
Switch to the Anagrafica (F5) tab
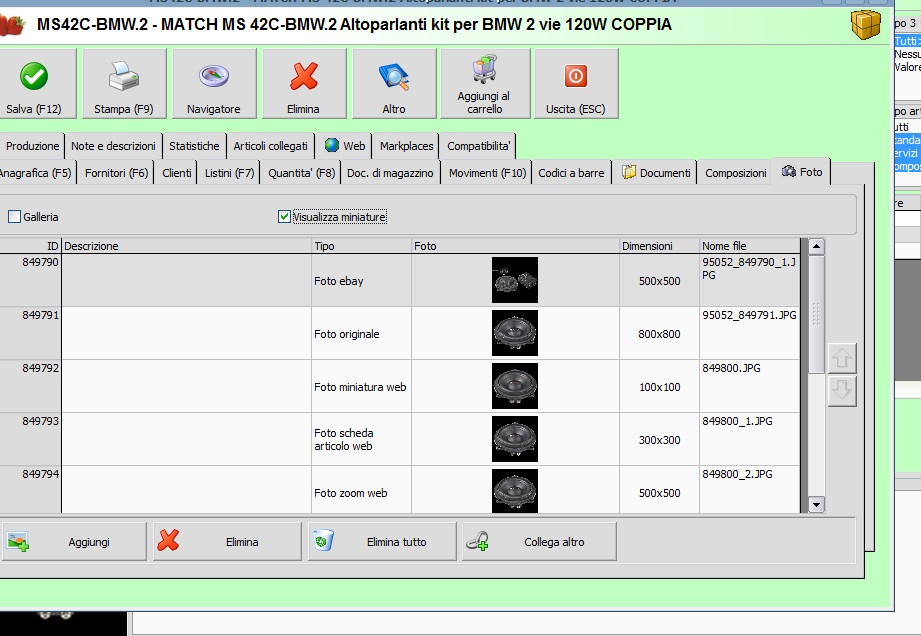[x=36, y=173]
